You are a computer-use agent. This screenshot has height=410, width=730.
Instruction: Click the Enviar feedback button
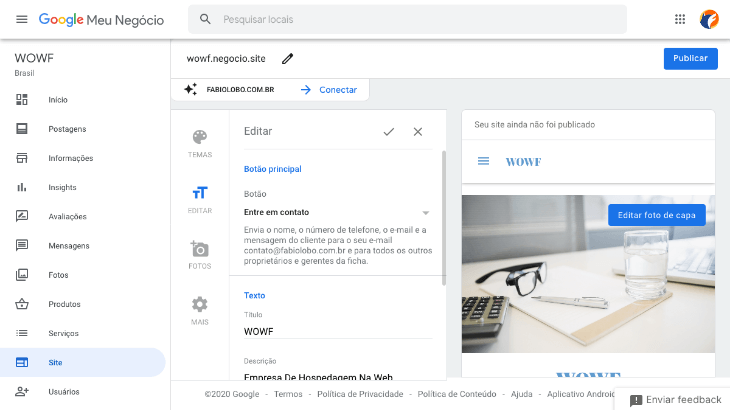coord(676,400)
